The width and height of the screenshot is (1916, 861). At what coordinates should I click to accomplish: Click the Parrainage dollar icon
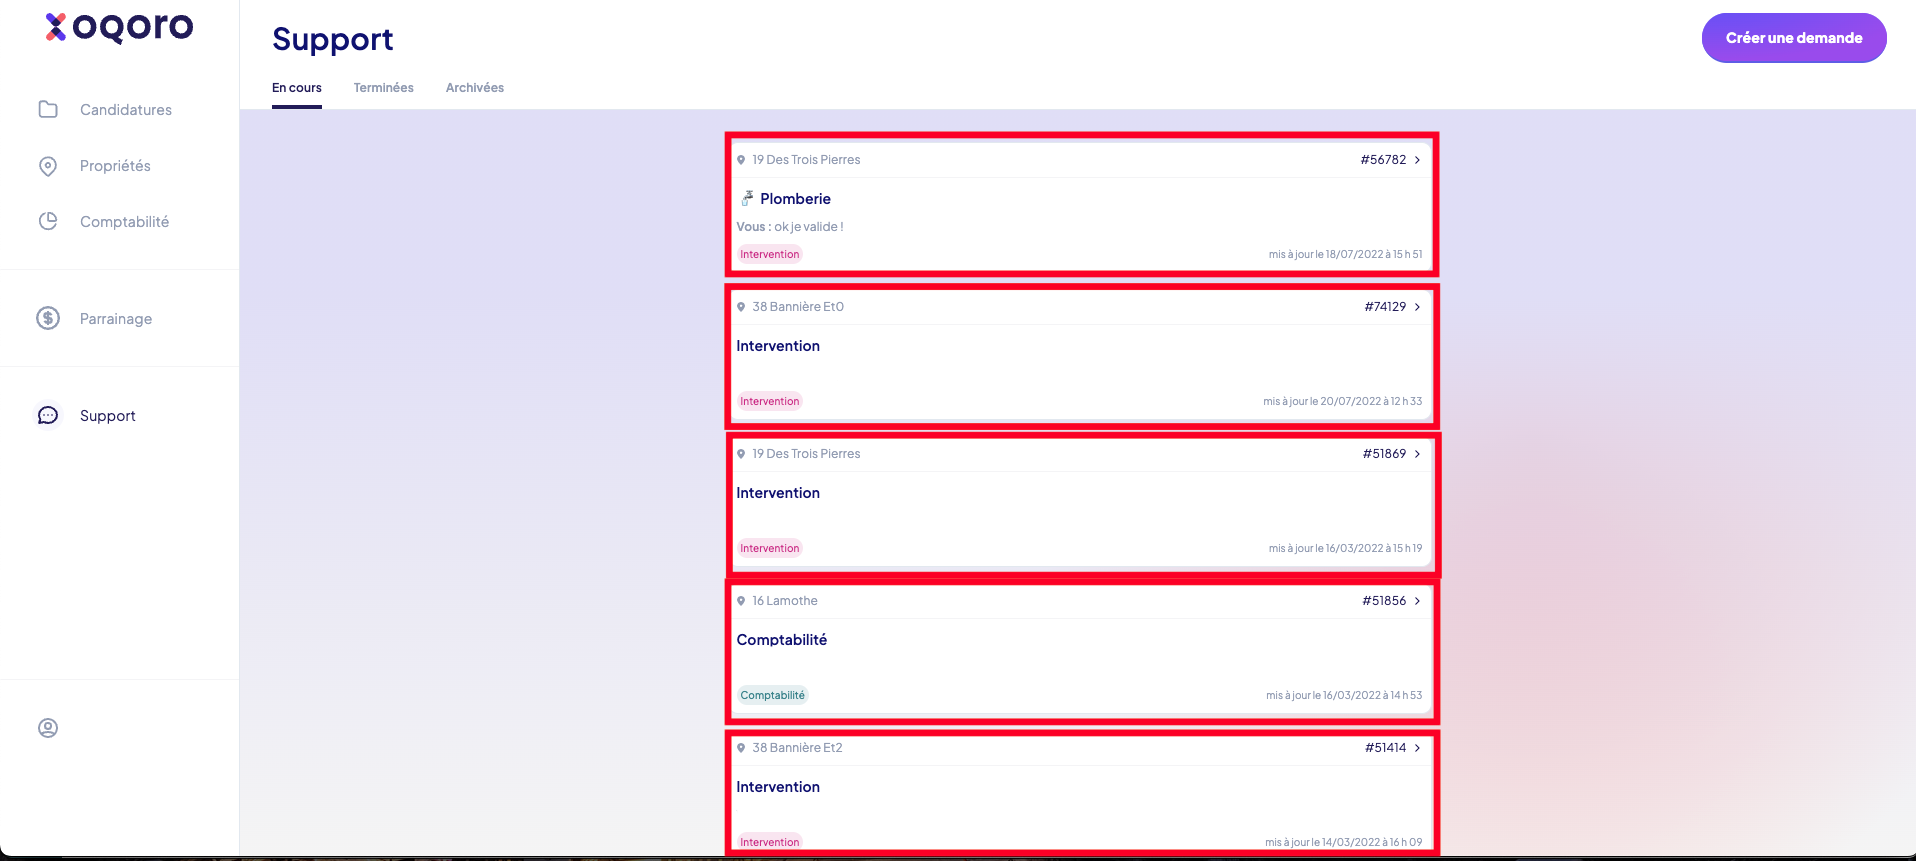[48, 318]
